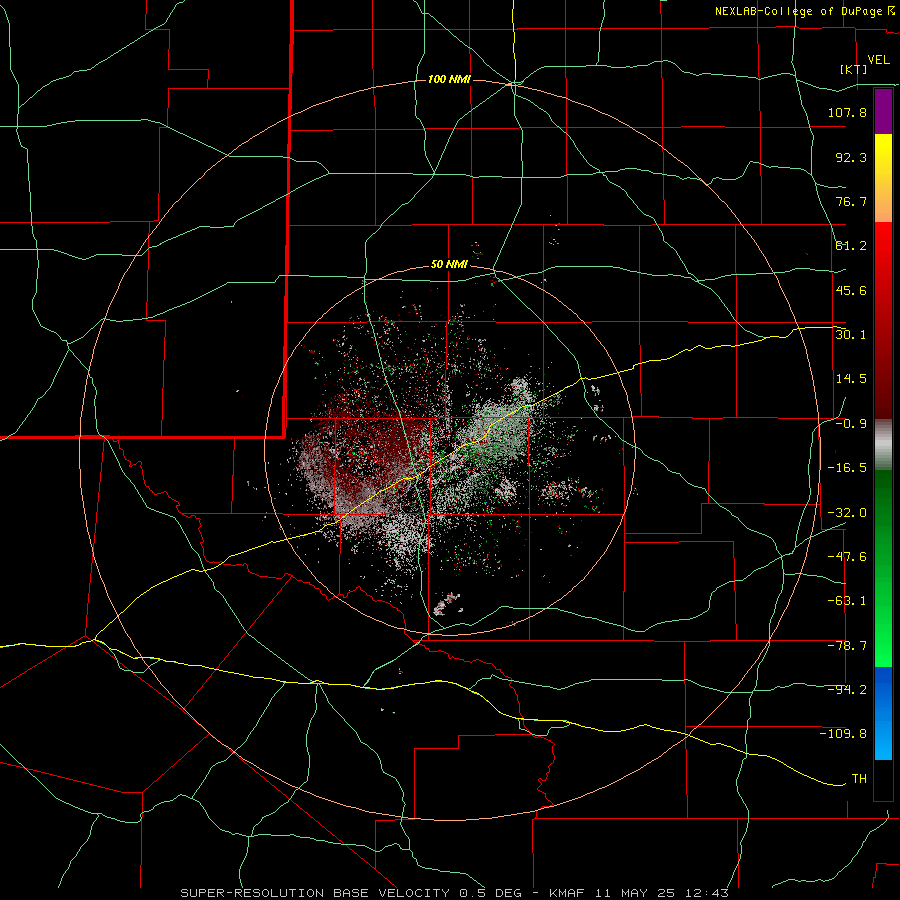Click the -32.0 velocity scale value
The image size is (900, 900).
pos(847,513)
